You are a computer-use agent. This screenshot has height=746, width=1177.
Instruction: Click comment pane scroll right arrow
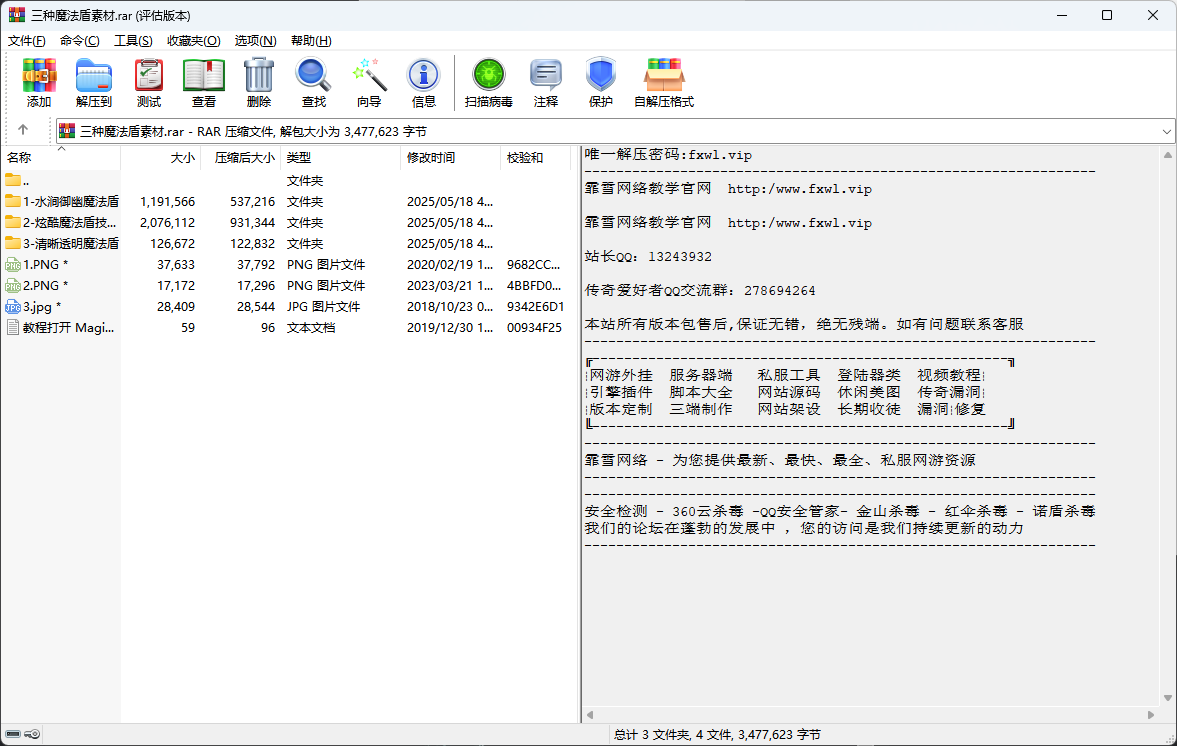coord(1151,715)
